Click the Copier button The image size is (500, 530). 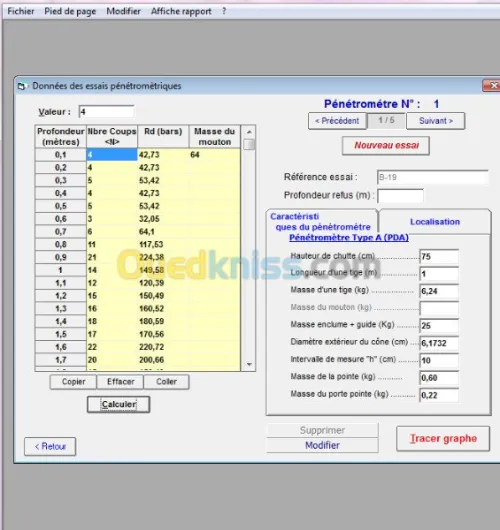click(x=73, y=382)
